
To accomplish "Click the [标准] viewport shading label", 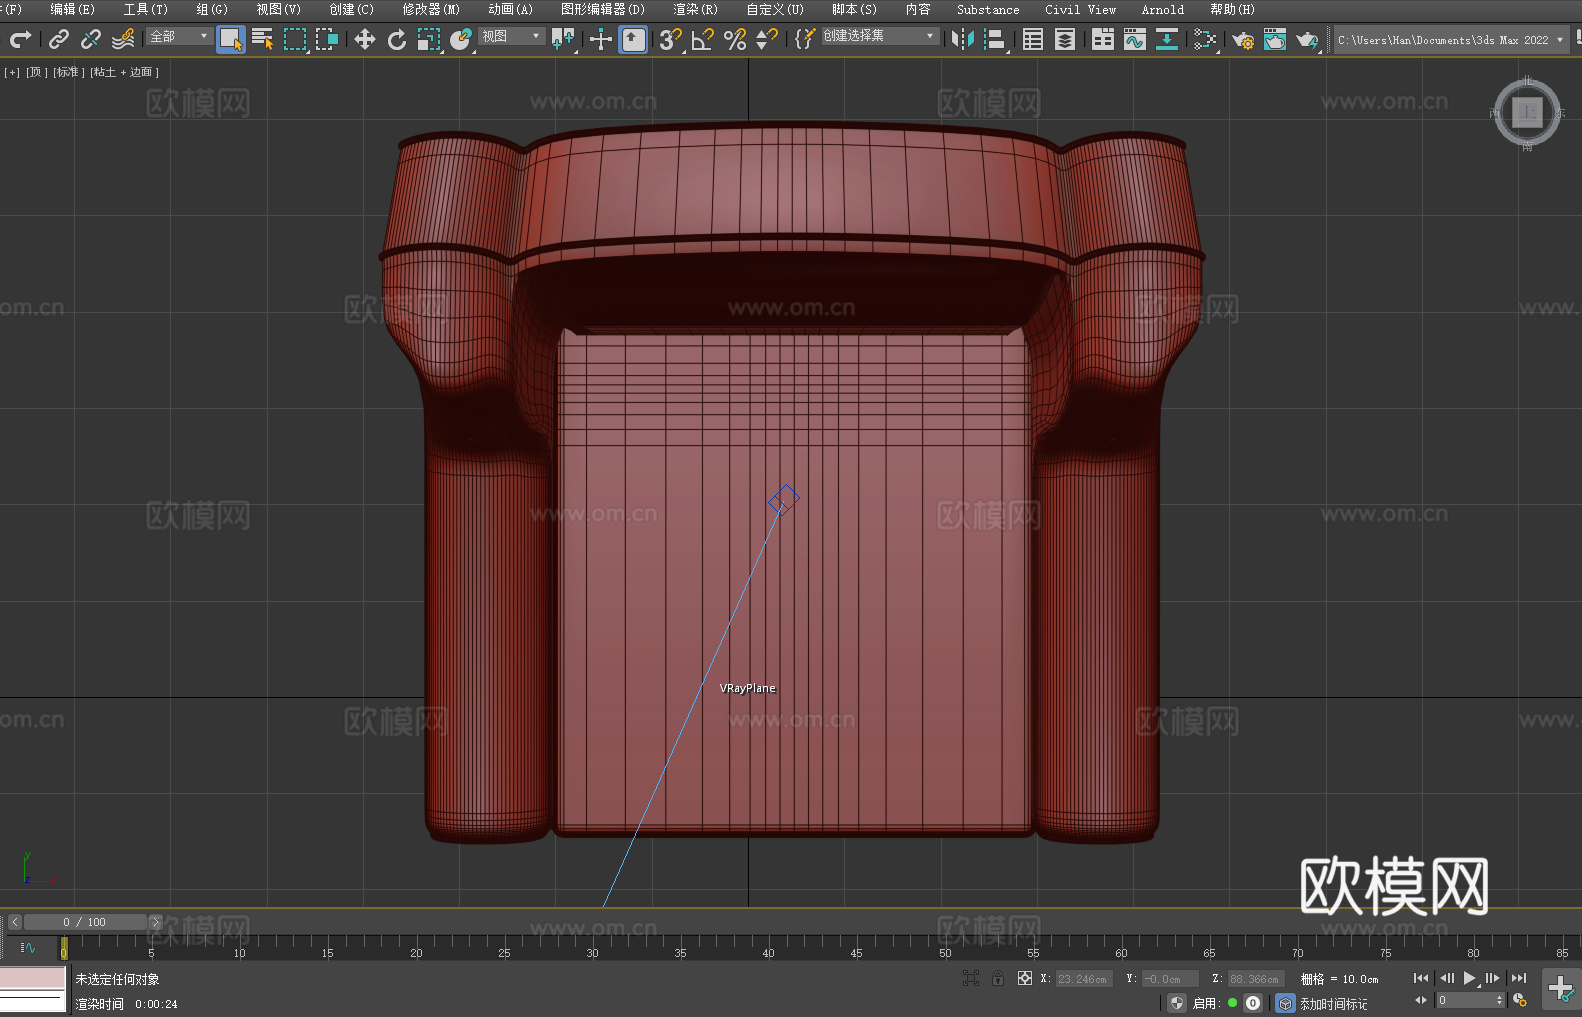I will [68, 72].
